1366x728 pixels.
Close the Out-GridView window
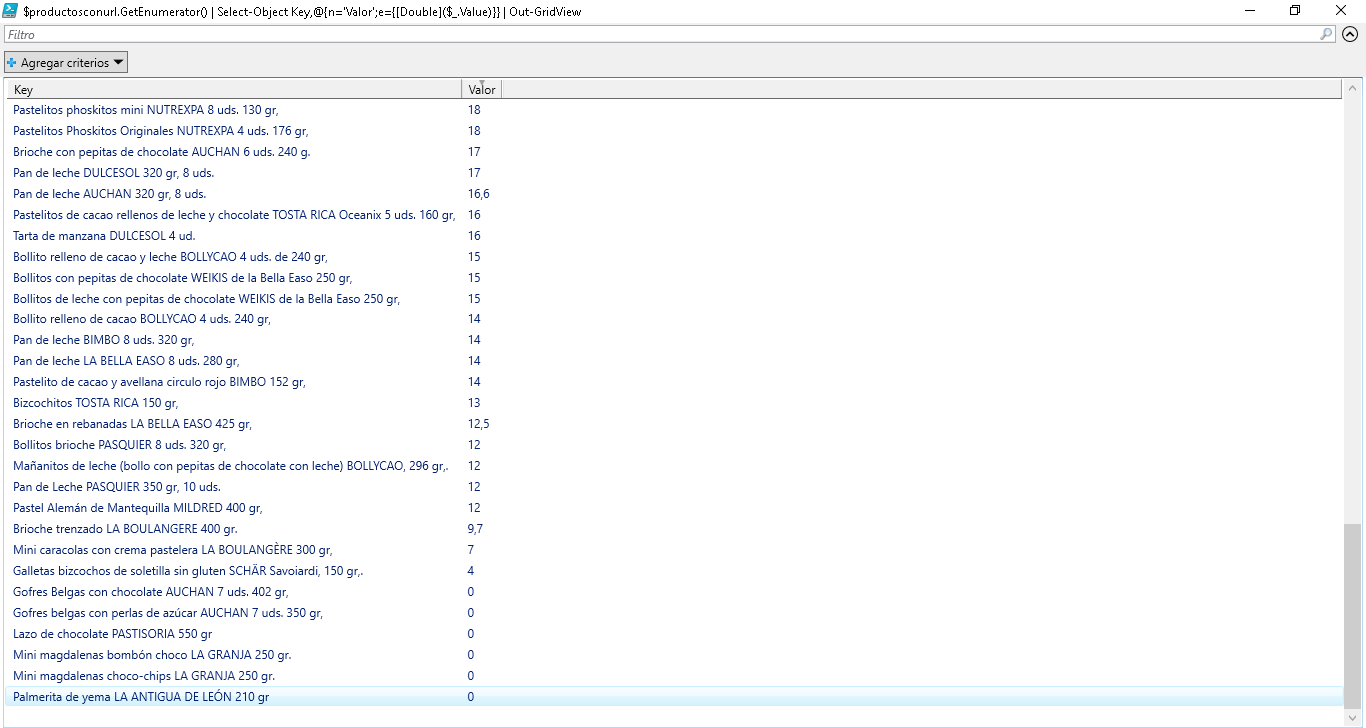pos(1341,11)
